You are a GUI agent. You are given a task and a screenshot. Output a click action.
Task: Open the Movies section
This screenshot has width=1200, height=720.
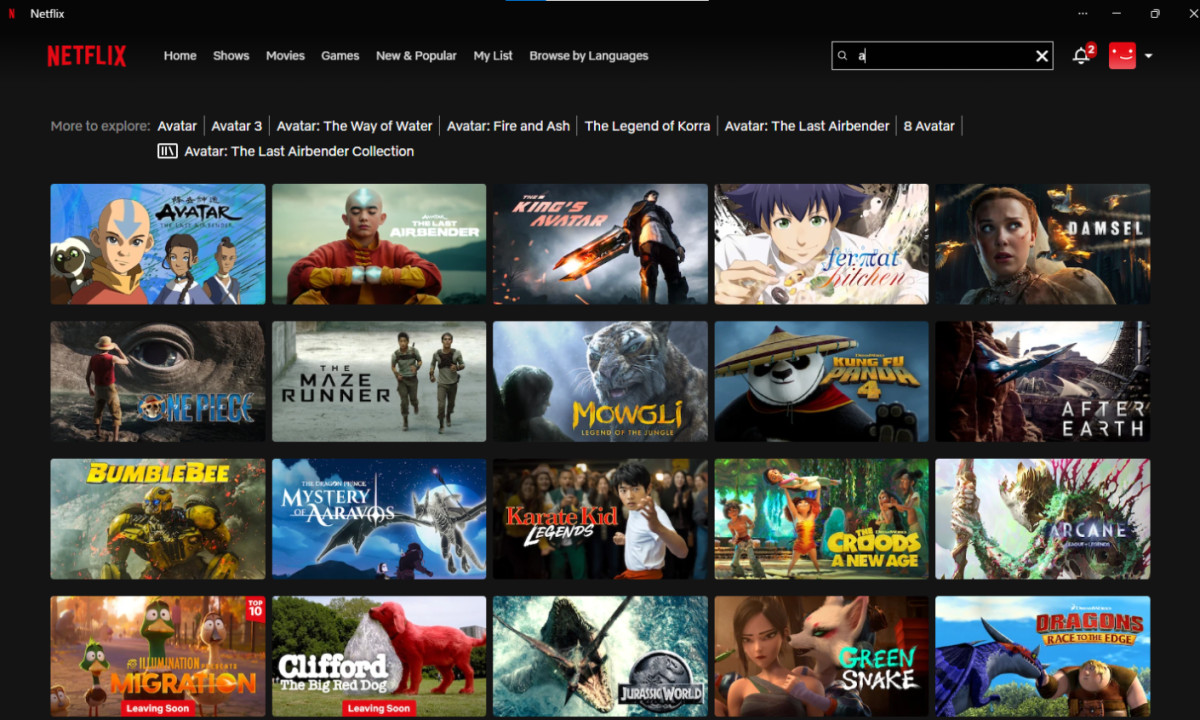285,56
